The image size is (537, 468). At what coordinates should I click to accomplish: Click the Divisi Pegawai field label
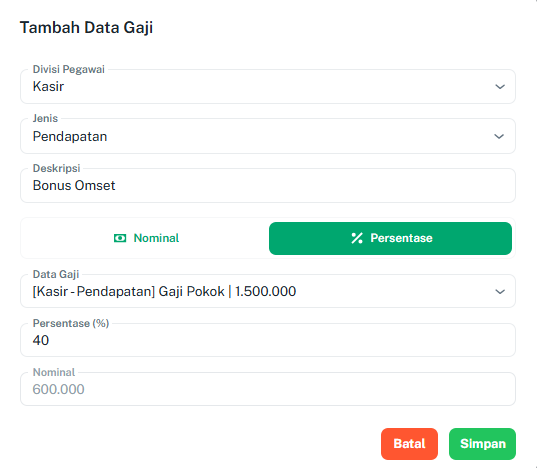pyautogui.click(x=68, y=69)
